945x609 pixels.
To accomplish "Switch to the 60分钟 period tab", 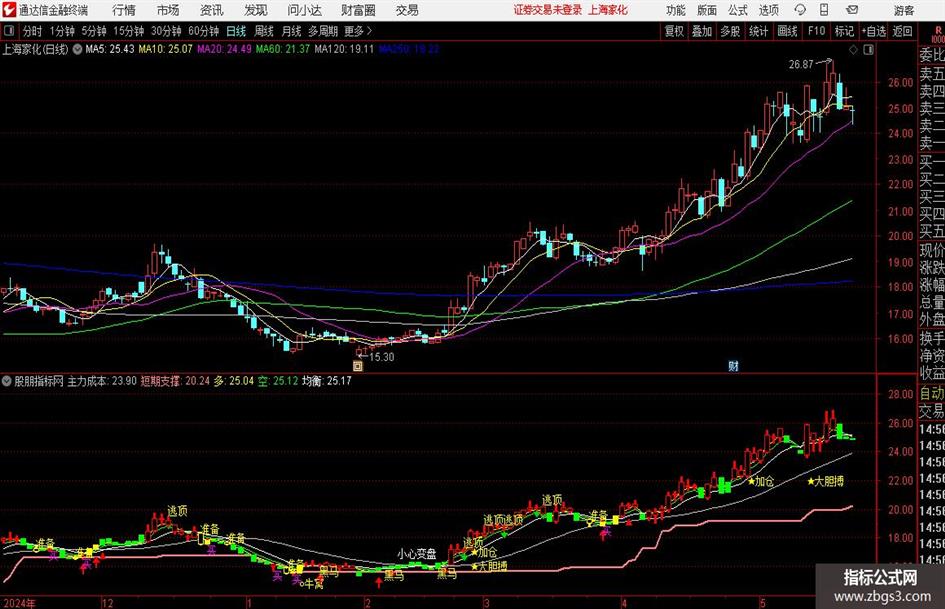I will click(x=204, y=31).
